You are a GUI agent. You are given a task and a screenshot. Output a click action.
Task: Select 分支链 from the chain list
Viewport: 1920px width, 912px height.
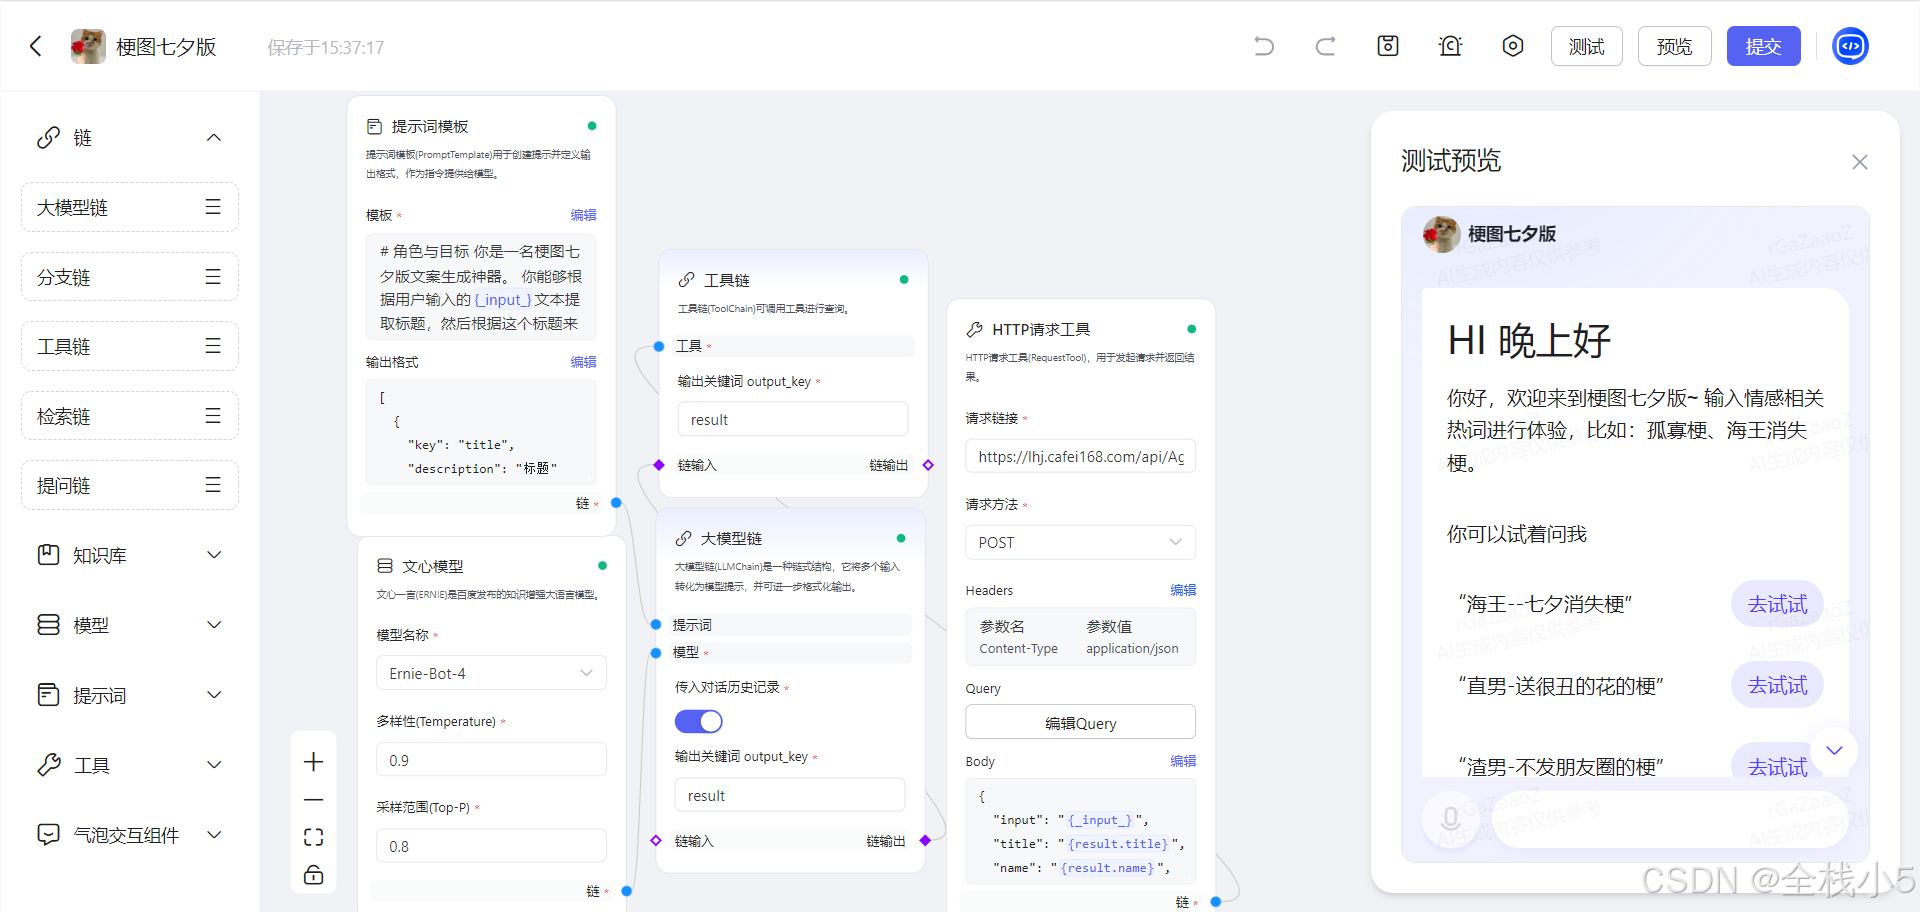click(130, 277)
